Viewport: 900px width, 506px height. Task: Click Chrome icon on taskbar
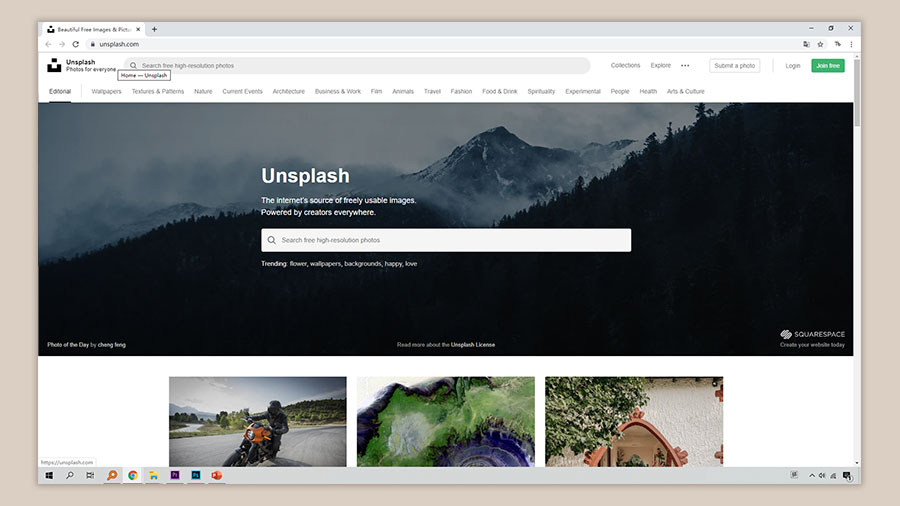pos(133,476)
